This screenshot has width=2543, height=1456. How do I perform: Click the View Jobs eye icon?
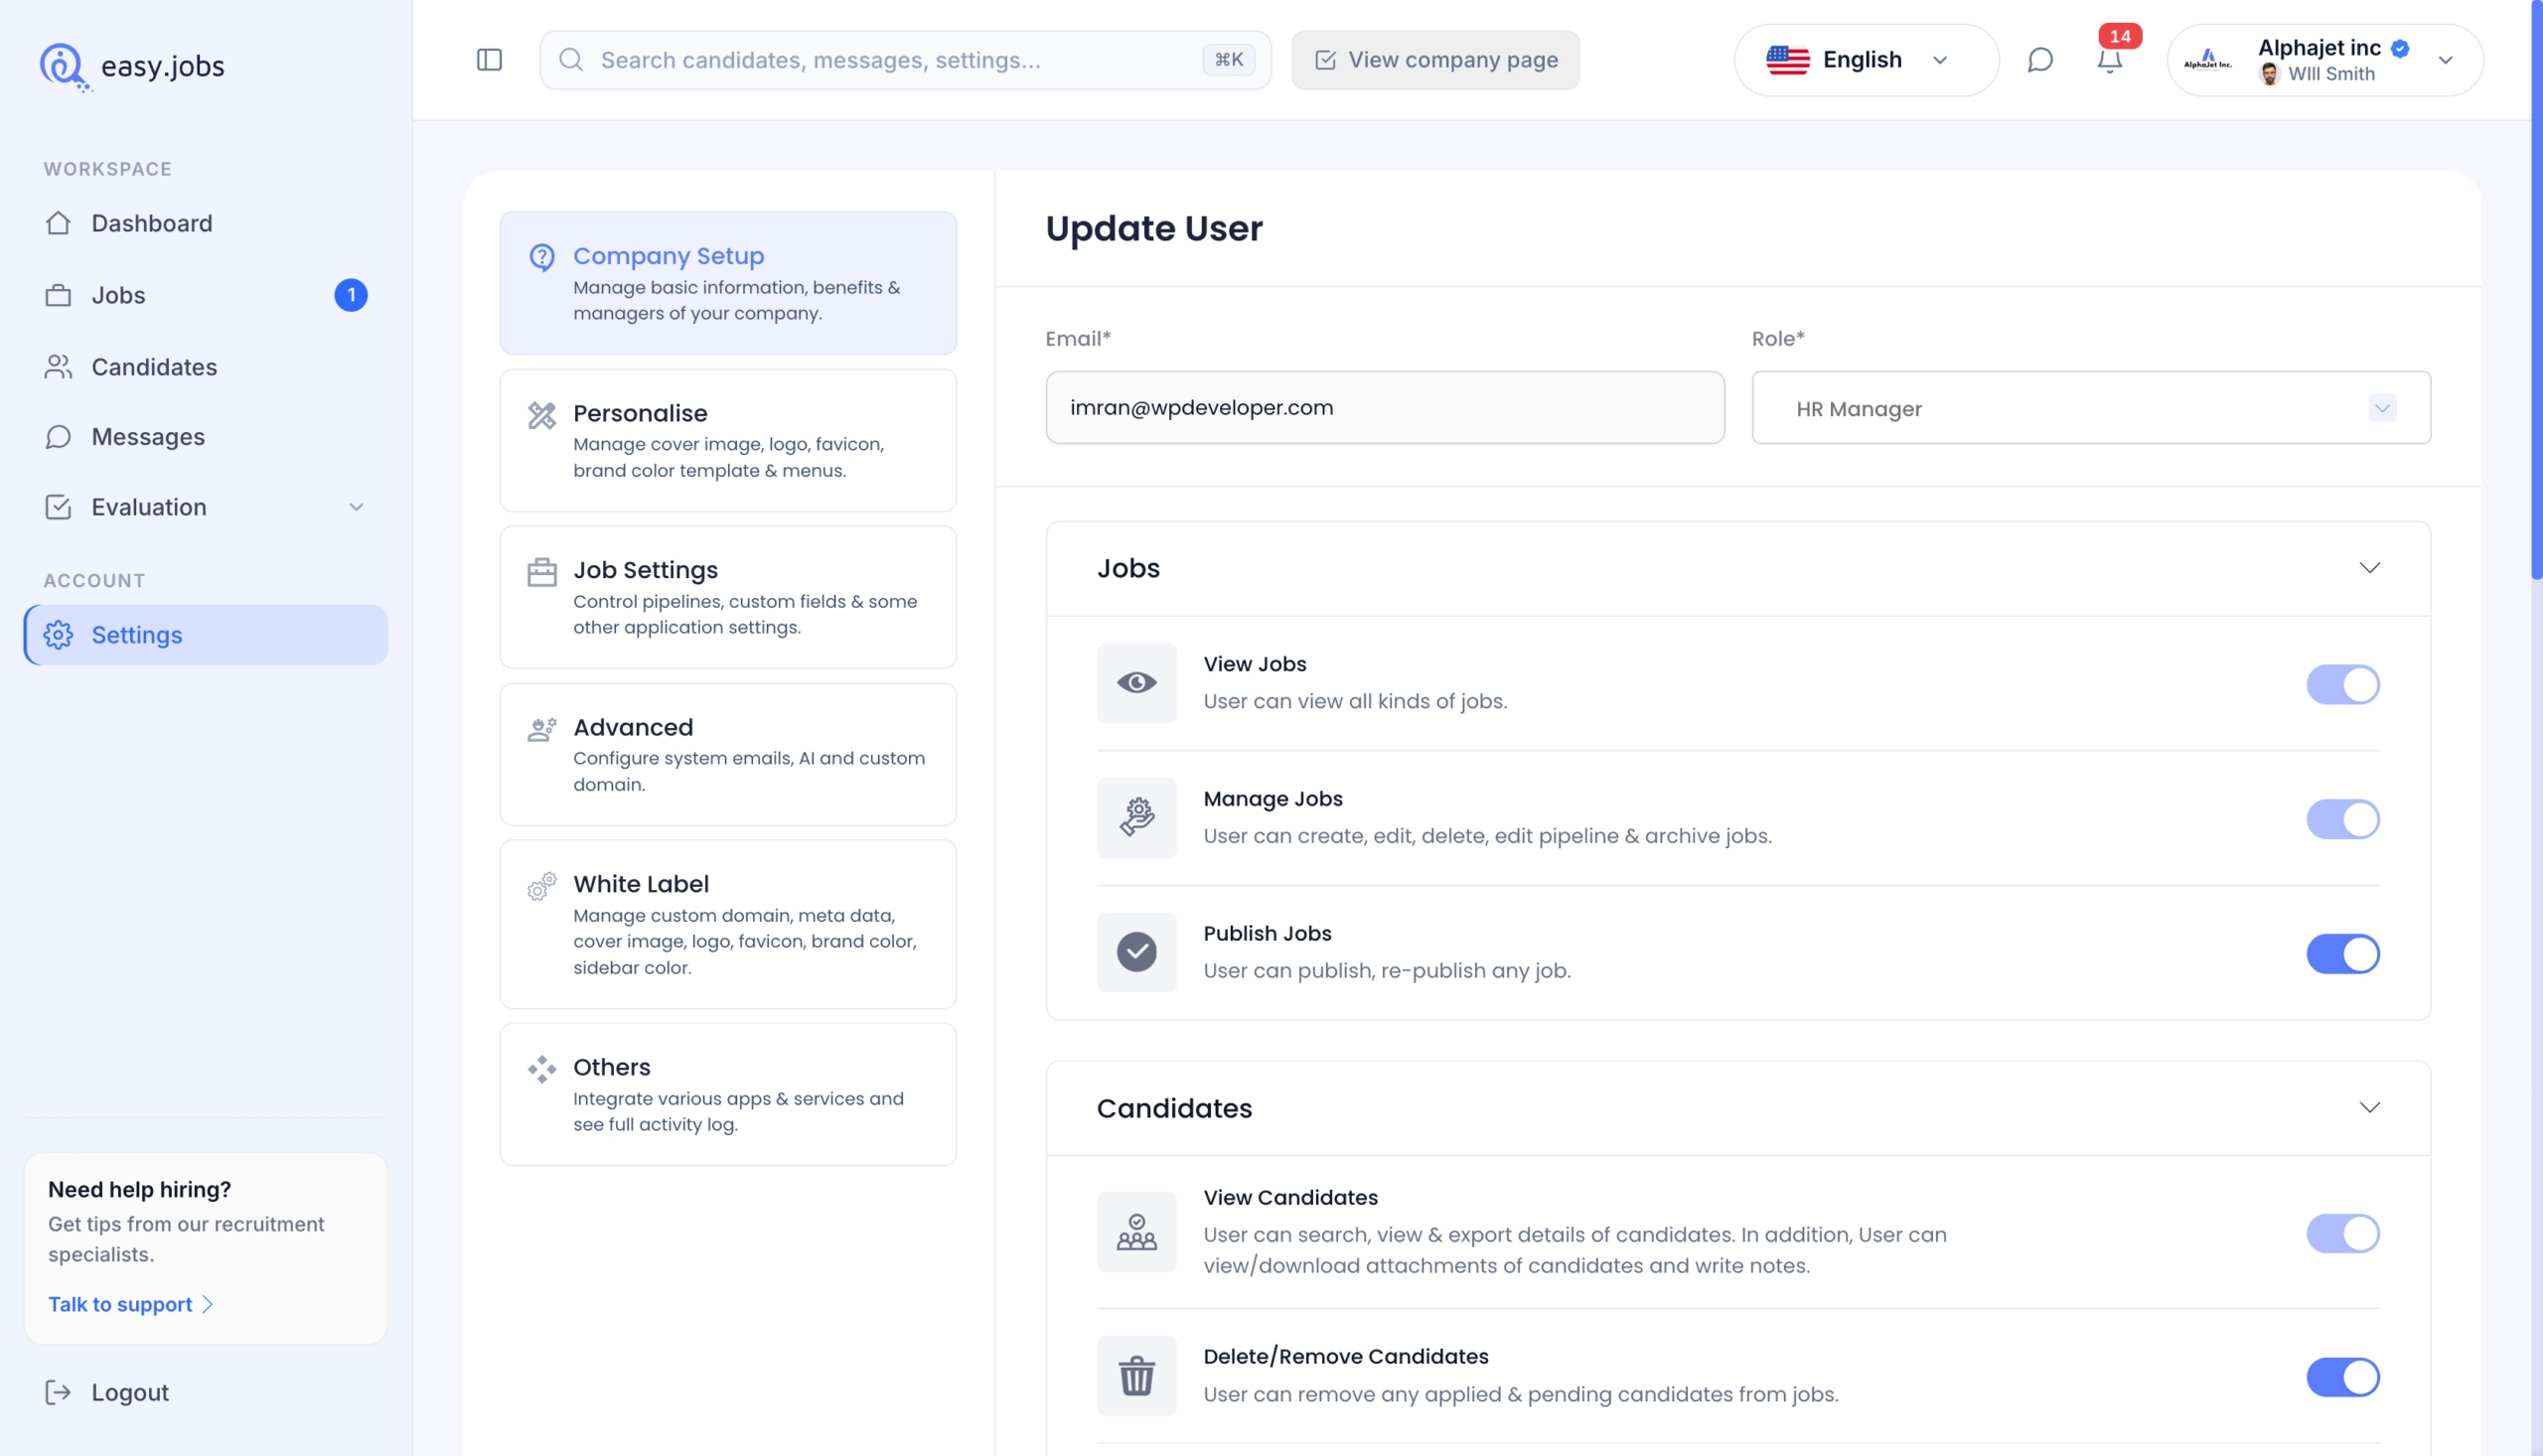coord(1137,683)
